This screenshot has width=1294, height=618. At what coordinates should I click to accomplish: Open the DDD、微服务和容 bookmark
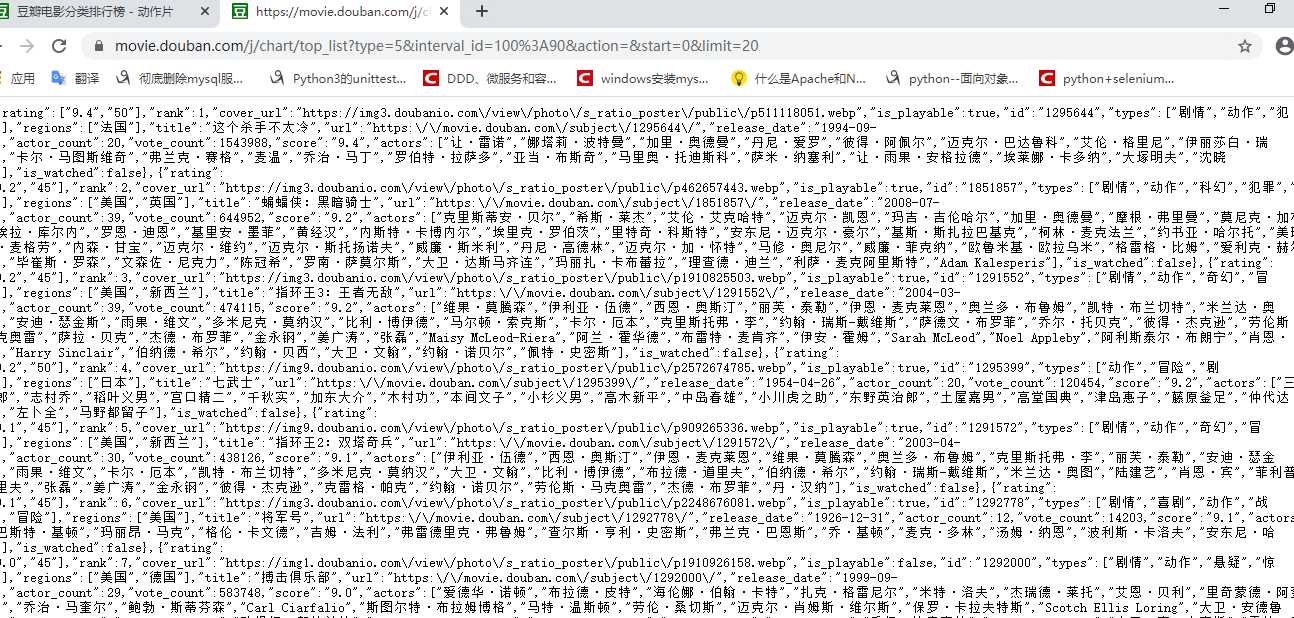[x=490, y=78]
